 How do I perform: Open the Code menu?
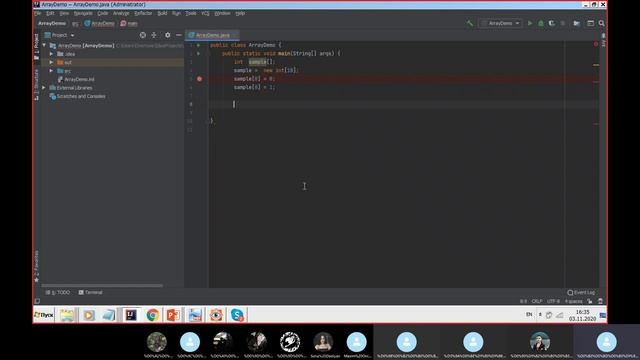point(103,13)
